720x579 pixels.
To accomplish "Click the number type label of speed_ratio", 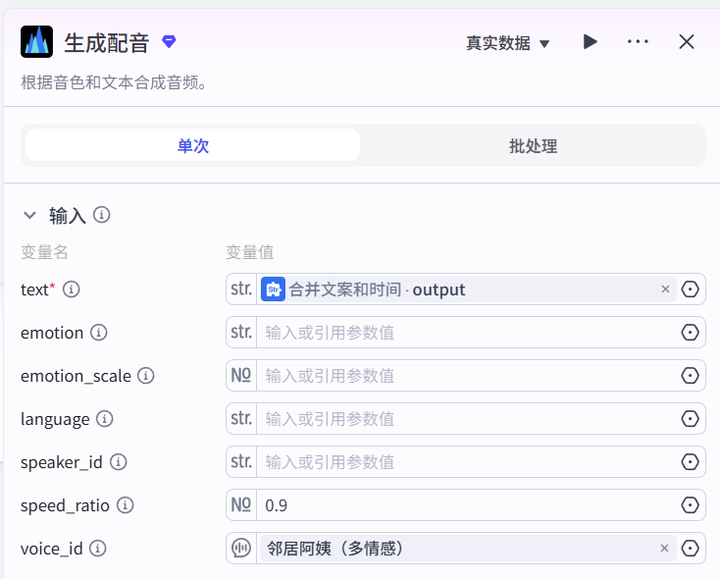I will coord(241,505).
